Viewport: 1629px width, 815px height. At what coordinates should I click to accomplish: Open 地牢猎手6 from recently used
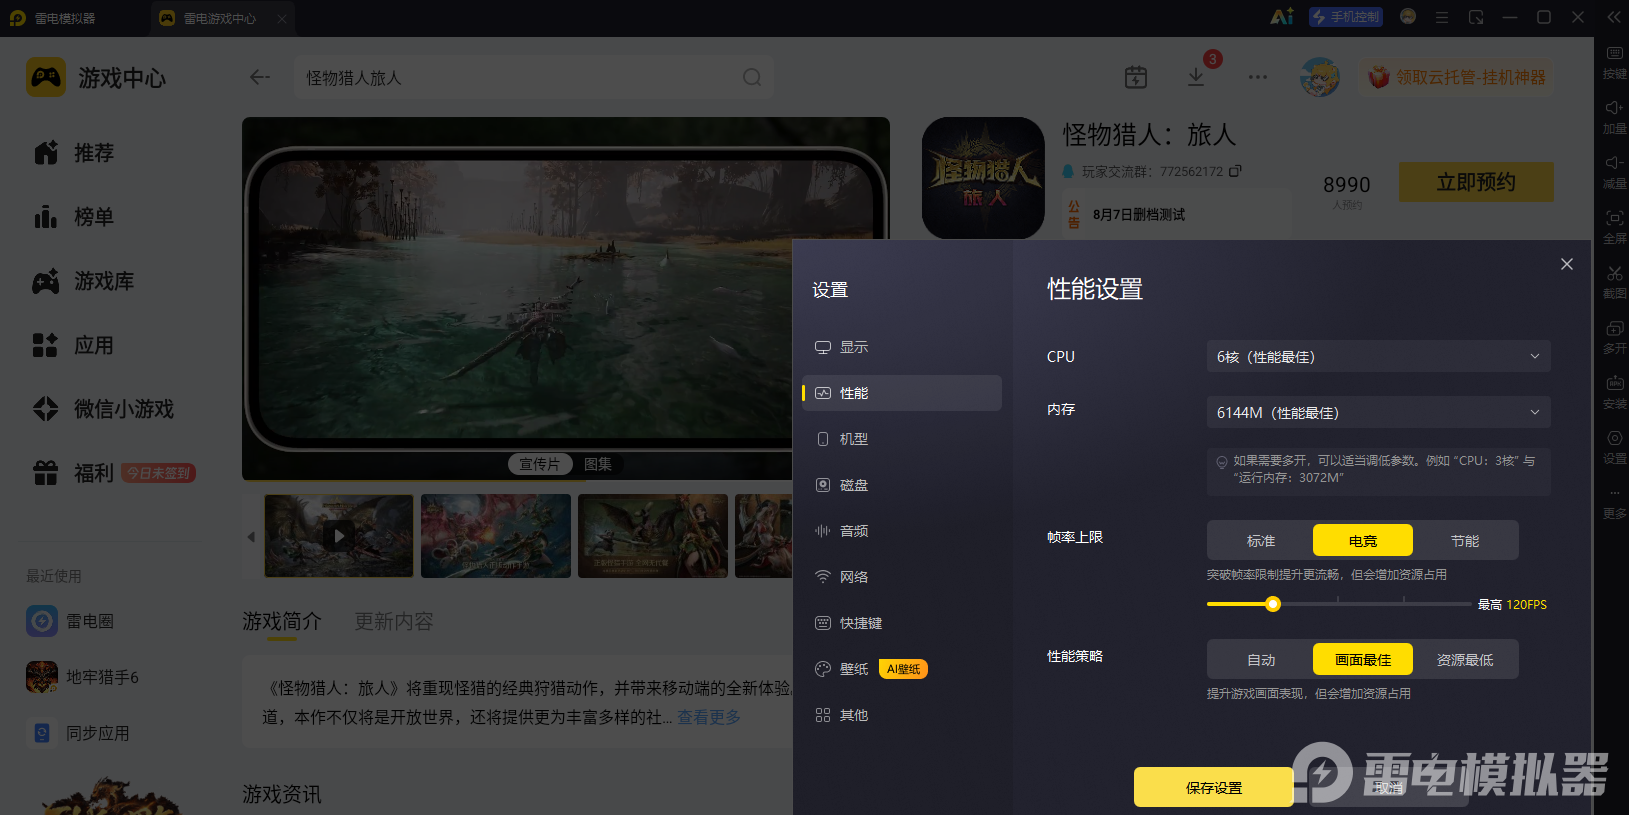[82, 677]
